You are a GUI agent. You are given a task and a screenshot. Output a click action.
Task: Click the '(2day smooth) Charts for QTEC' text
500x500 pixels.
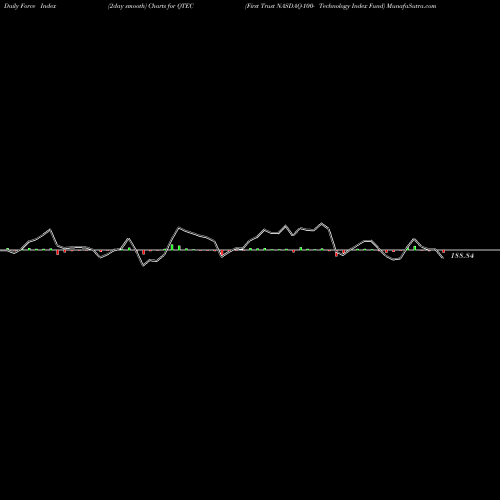point(151,6)
